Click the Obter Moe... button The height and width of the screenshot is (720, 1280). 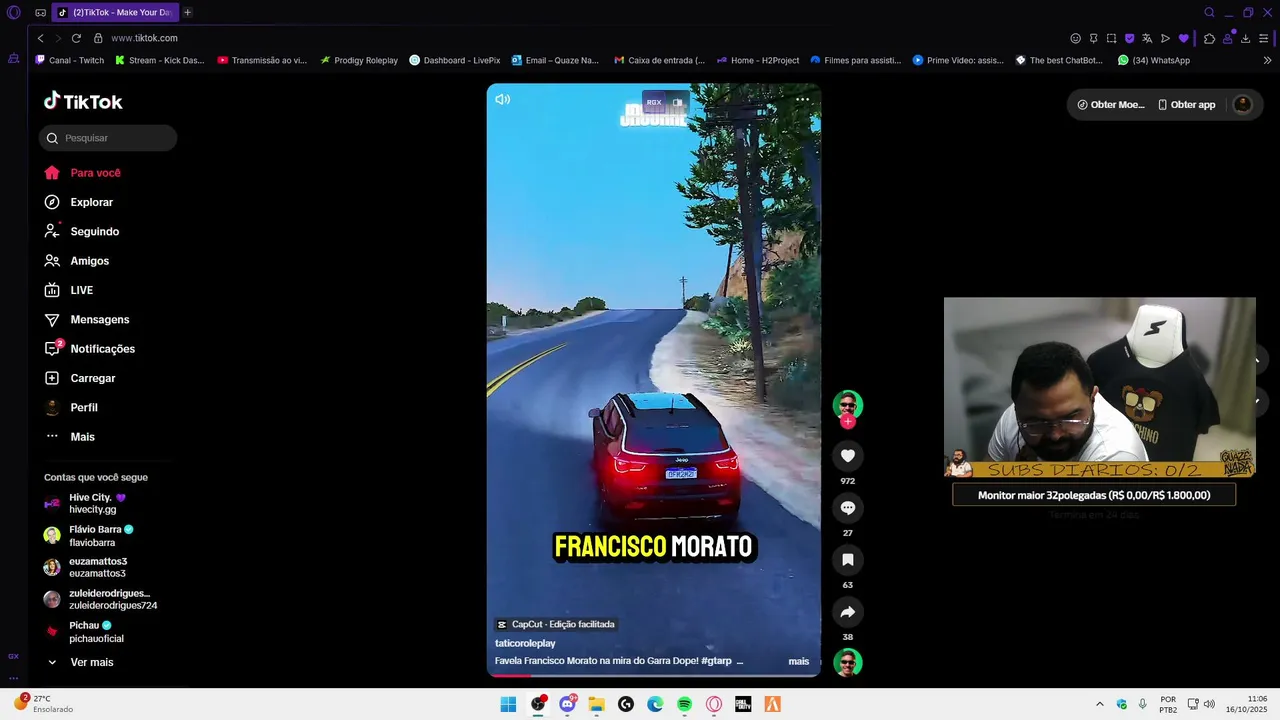click(x=1110, y=104)
